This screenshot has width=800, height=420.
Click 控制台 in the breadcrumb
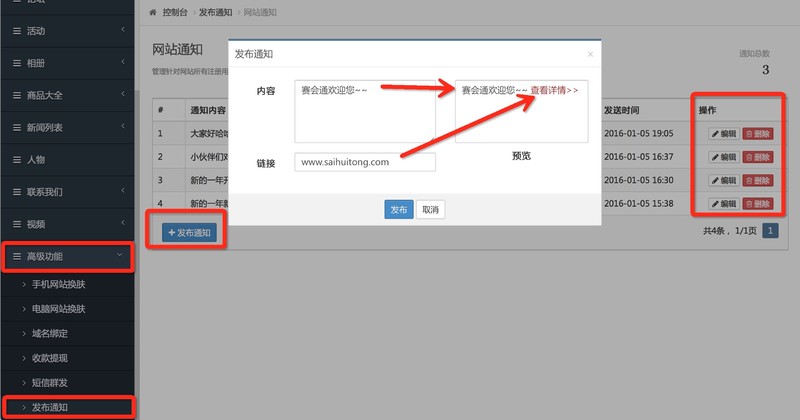[x=175, y=12]
